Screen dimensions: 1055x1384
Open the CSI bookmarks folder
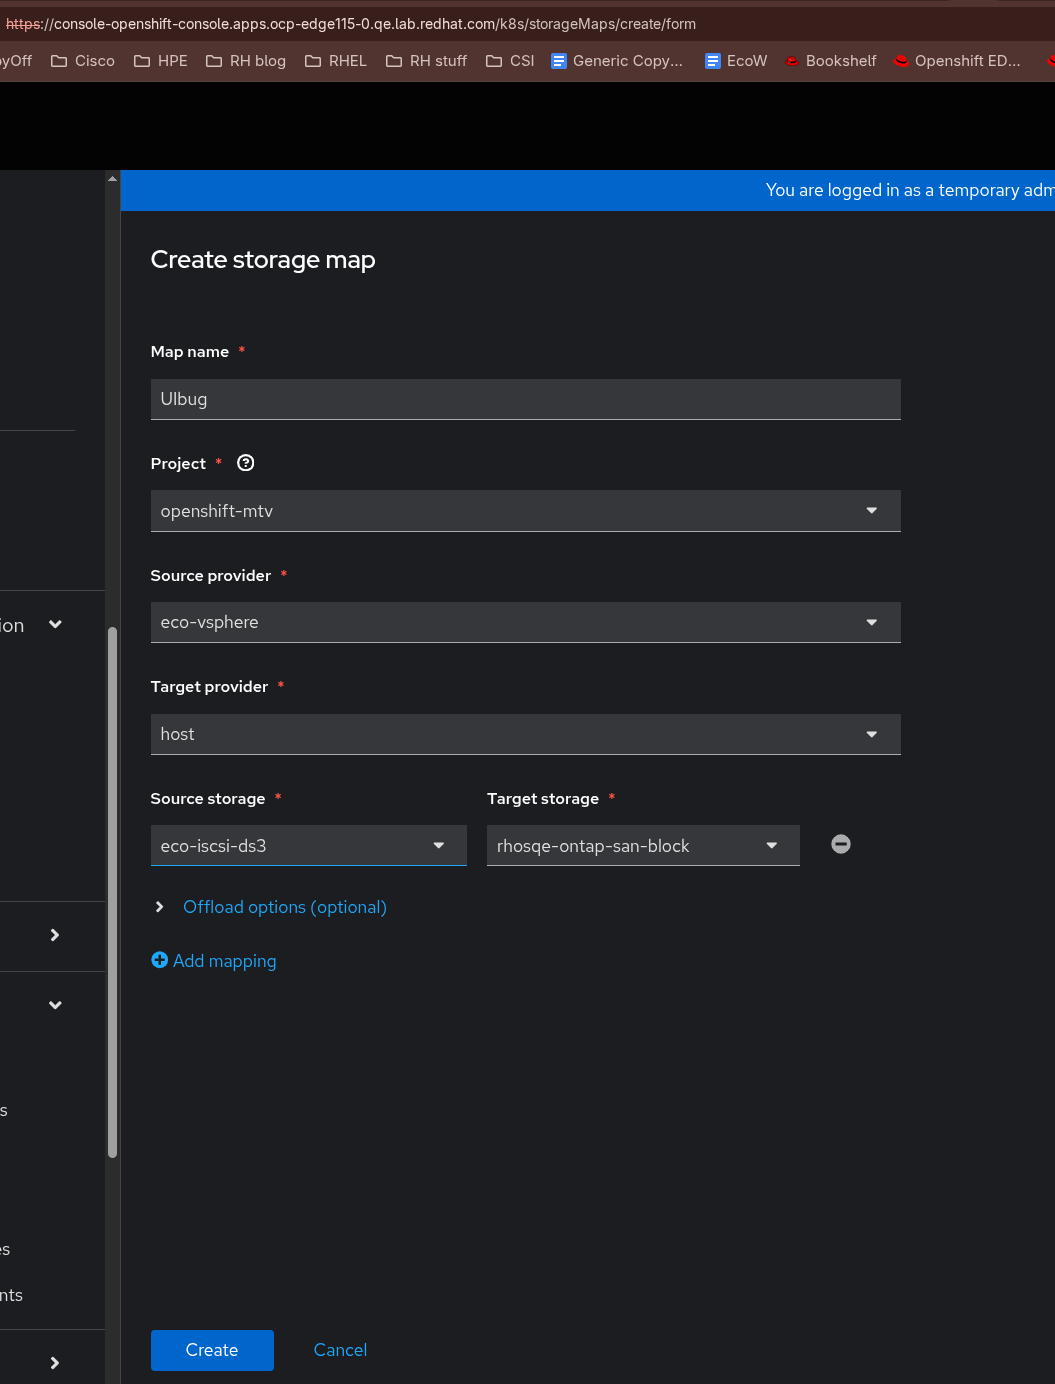(x=510, y=61)
